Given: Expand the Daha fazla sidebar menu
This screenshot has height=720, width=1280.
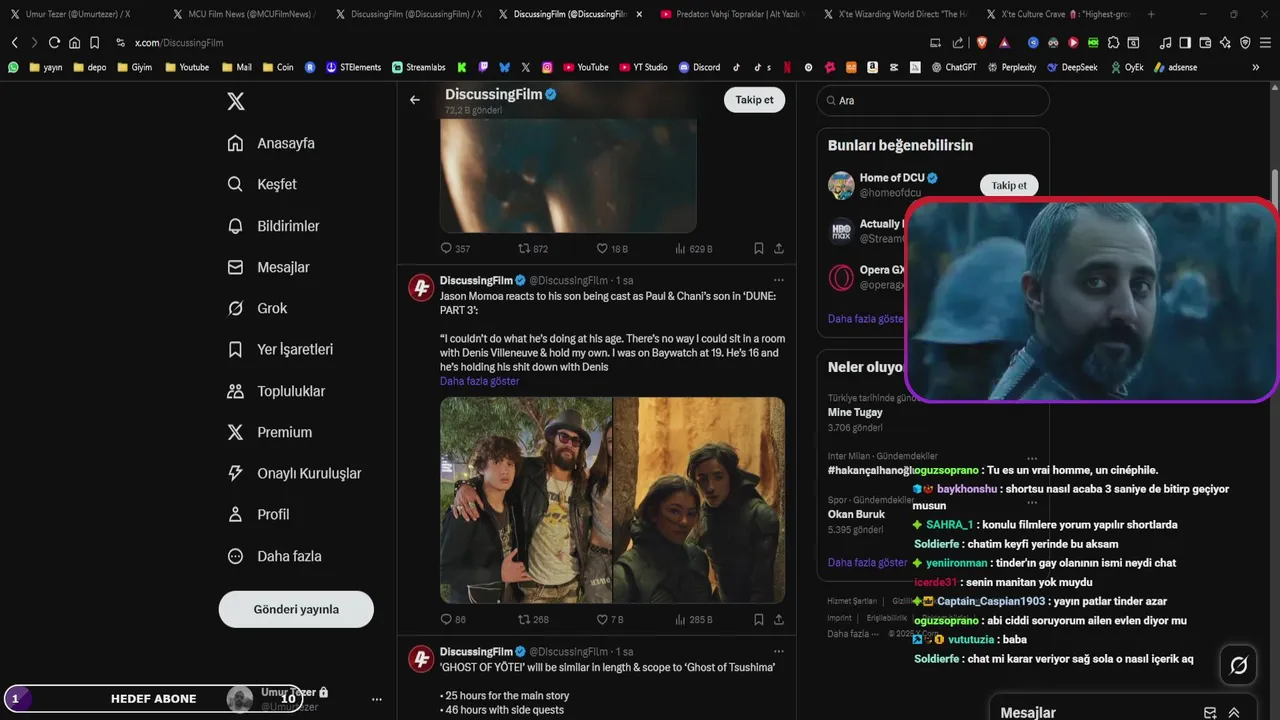Looking at the screenshot, I should pos(274,556).
